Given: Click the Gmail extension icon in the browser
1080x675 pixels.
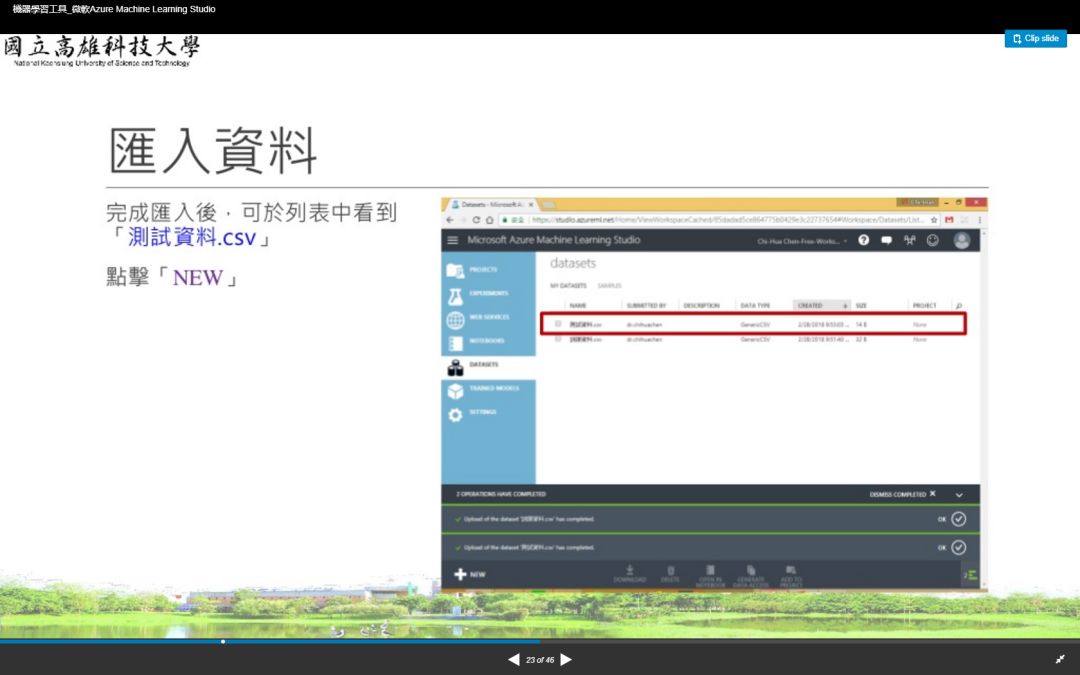Looking at the screenshot, I should [x=949, y=220].
